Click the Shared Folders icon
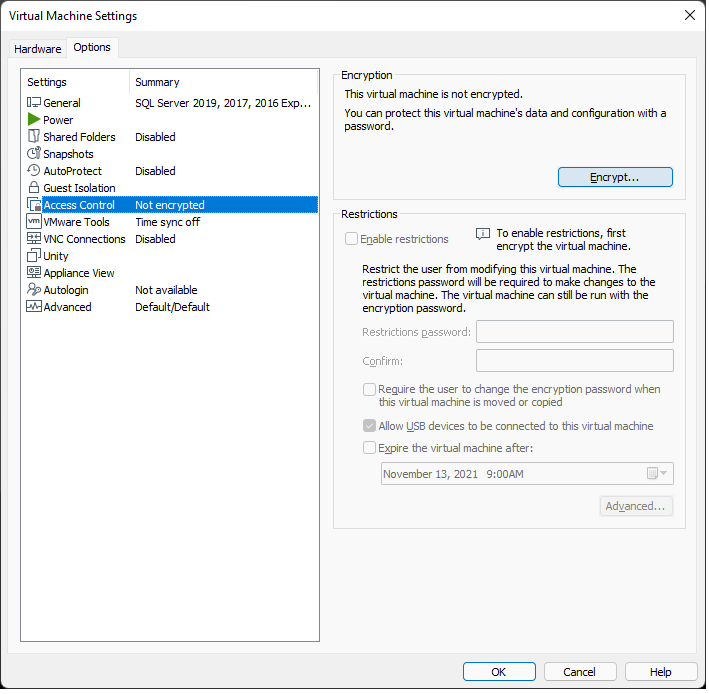This screenshot has width=709, height=694. pyautogui.click(x=34, y=137)
